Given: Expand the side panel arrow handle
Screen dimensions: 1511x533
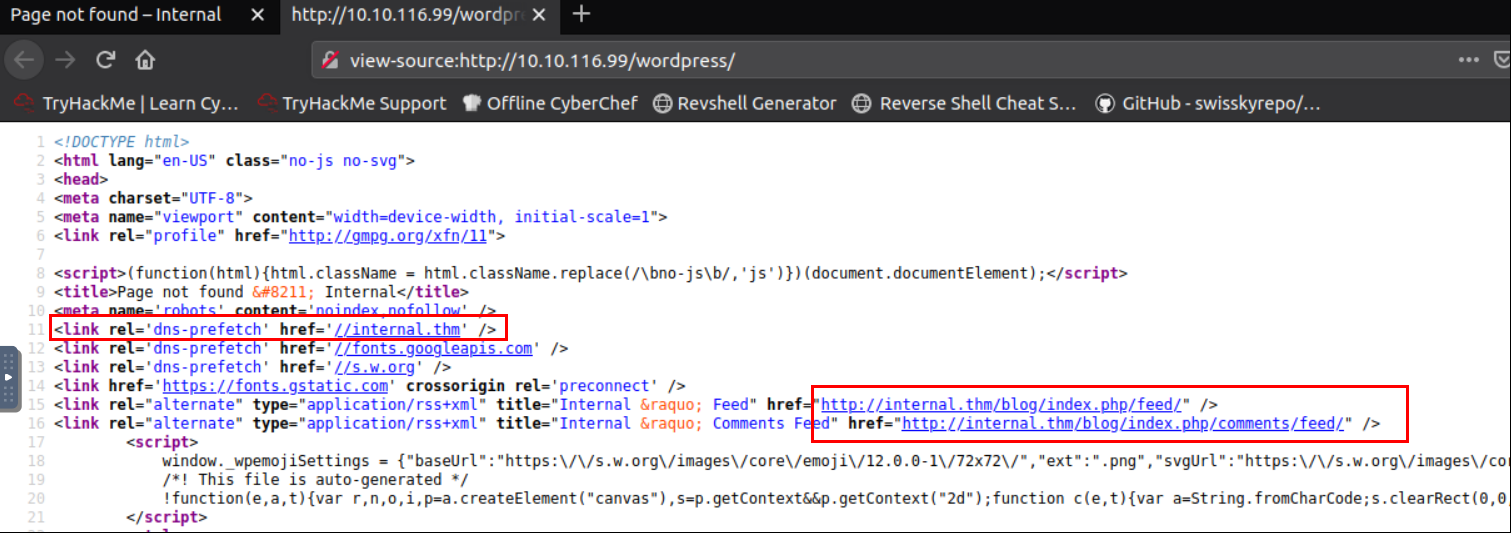Looking at the screenshot, I should pyautogui.click(x=9, y=378).
